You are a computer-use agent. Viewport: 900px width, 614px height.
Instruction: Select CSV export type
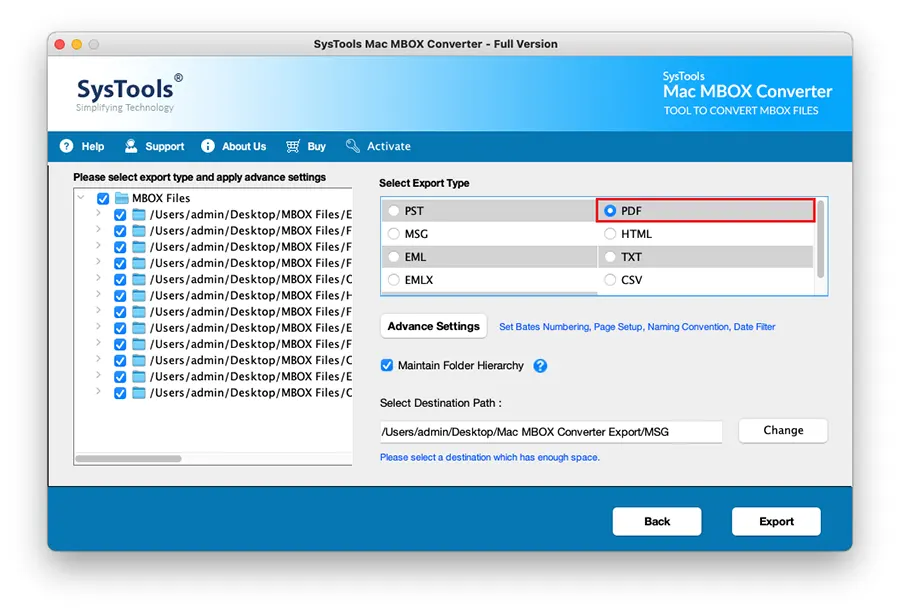click(610, 279)
